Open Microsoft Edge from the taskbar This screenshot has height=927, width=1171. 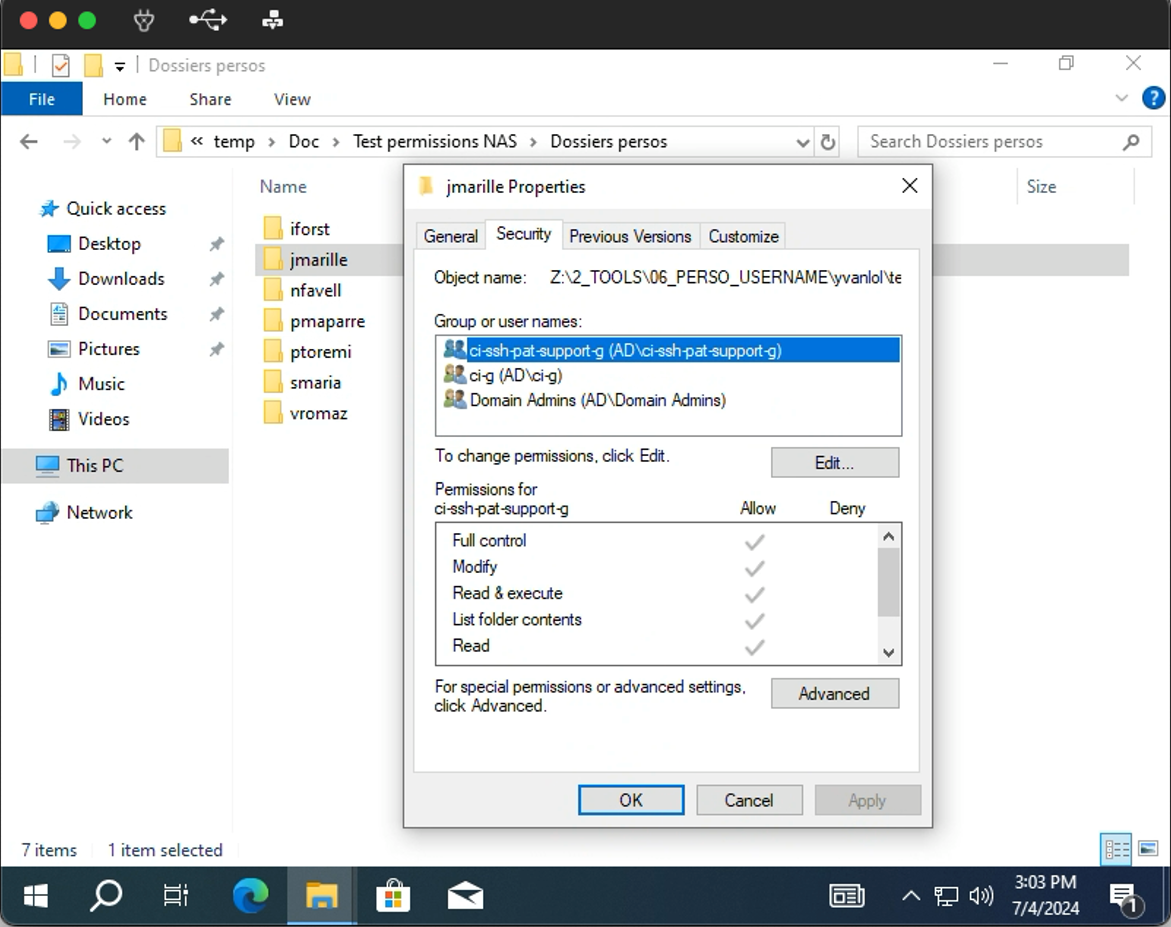pos(250,895)
